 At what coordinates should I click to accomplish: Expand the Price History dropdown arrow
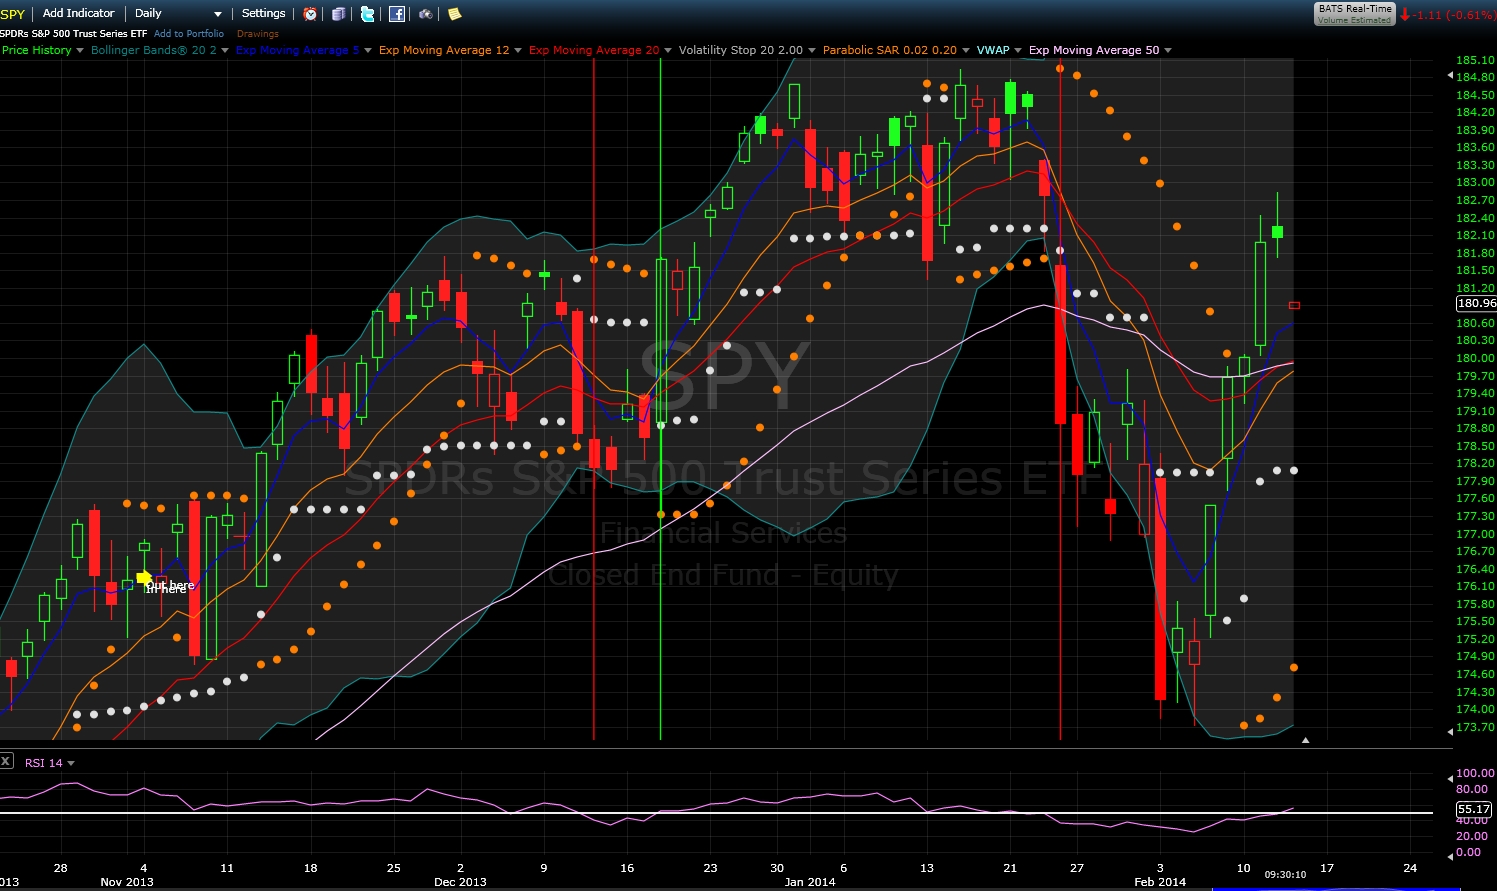pos(80,51)
